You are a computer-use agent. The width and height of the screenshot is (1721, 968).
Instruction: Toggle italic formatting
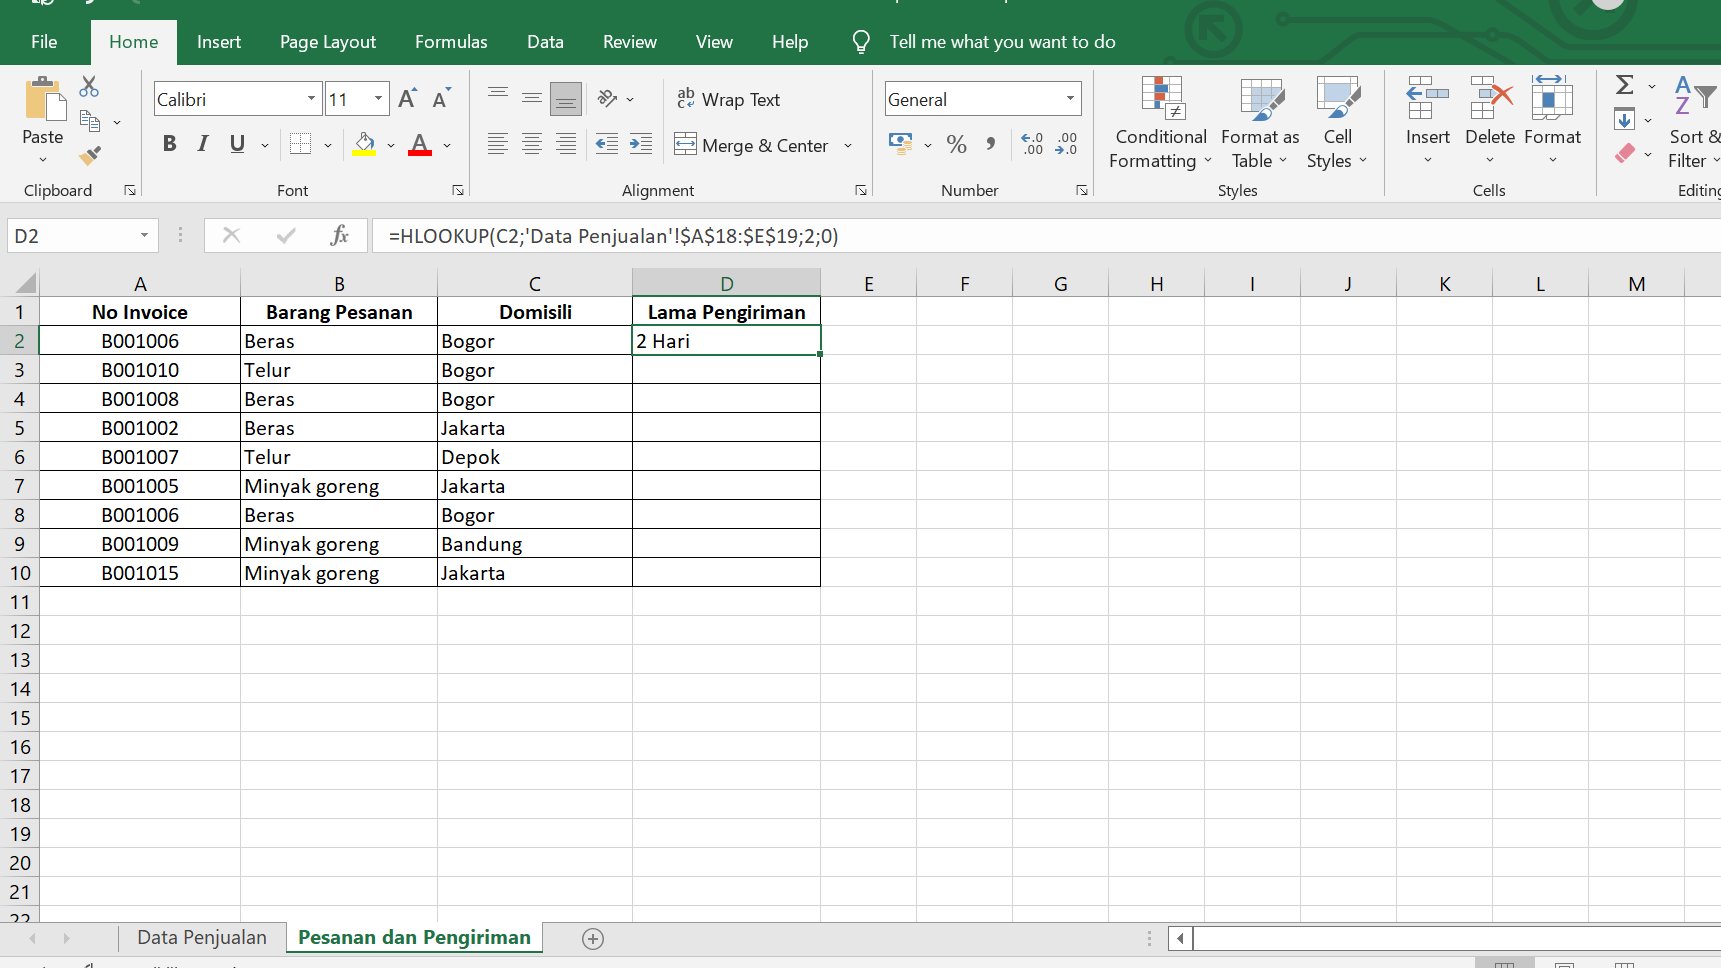(x=202, y=143)
